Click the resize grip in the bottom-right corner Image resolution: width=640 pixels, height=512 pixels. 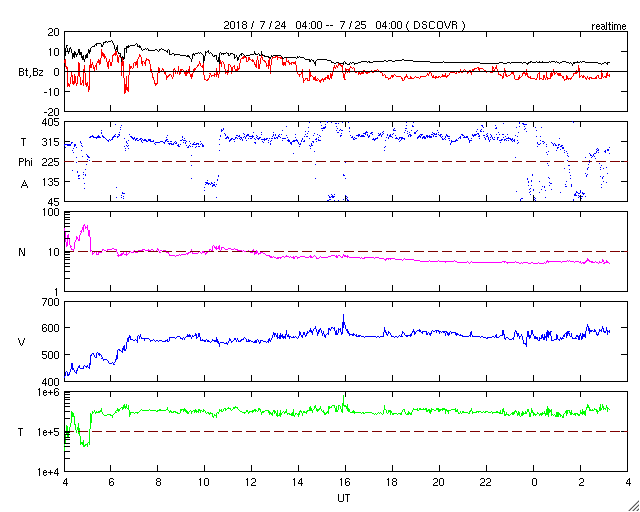click(x=633, y=505)
